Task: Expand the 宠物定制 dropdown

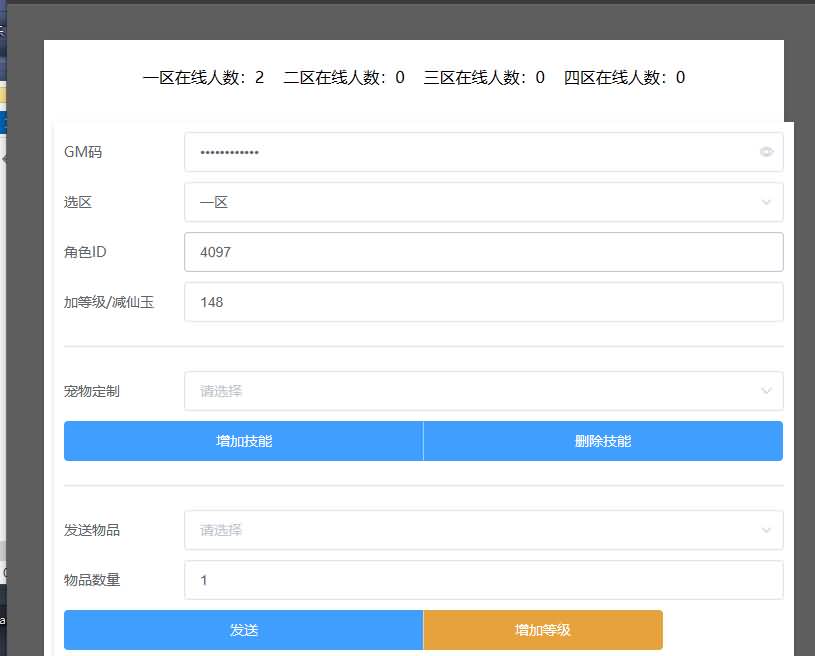Action: 483,391
